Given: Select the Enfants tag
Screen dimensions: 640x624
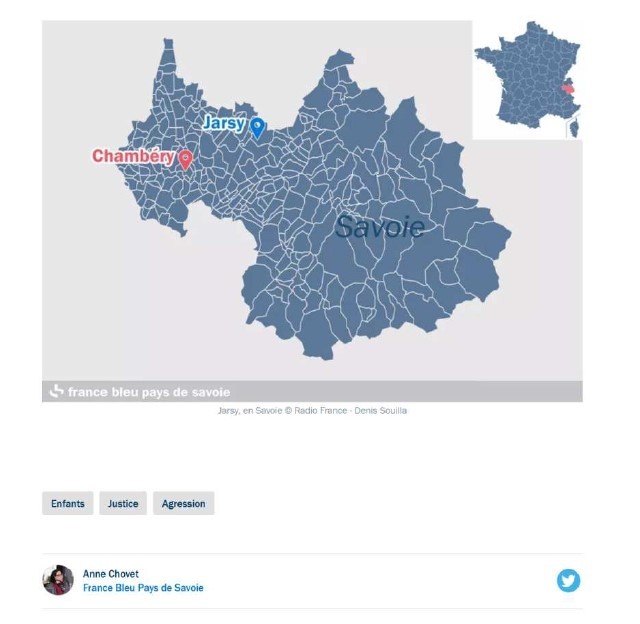Looking at the screenshot, I should click(x=68, y=503).
